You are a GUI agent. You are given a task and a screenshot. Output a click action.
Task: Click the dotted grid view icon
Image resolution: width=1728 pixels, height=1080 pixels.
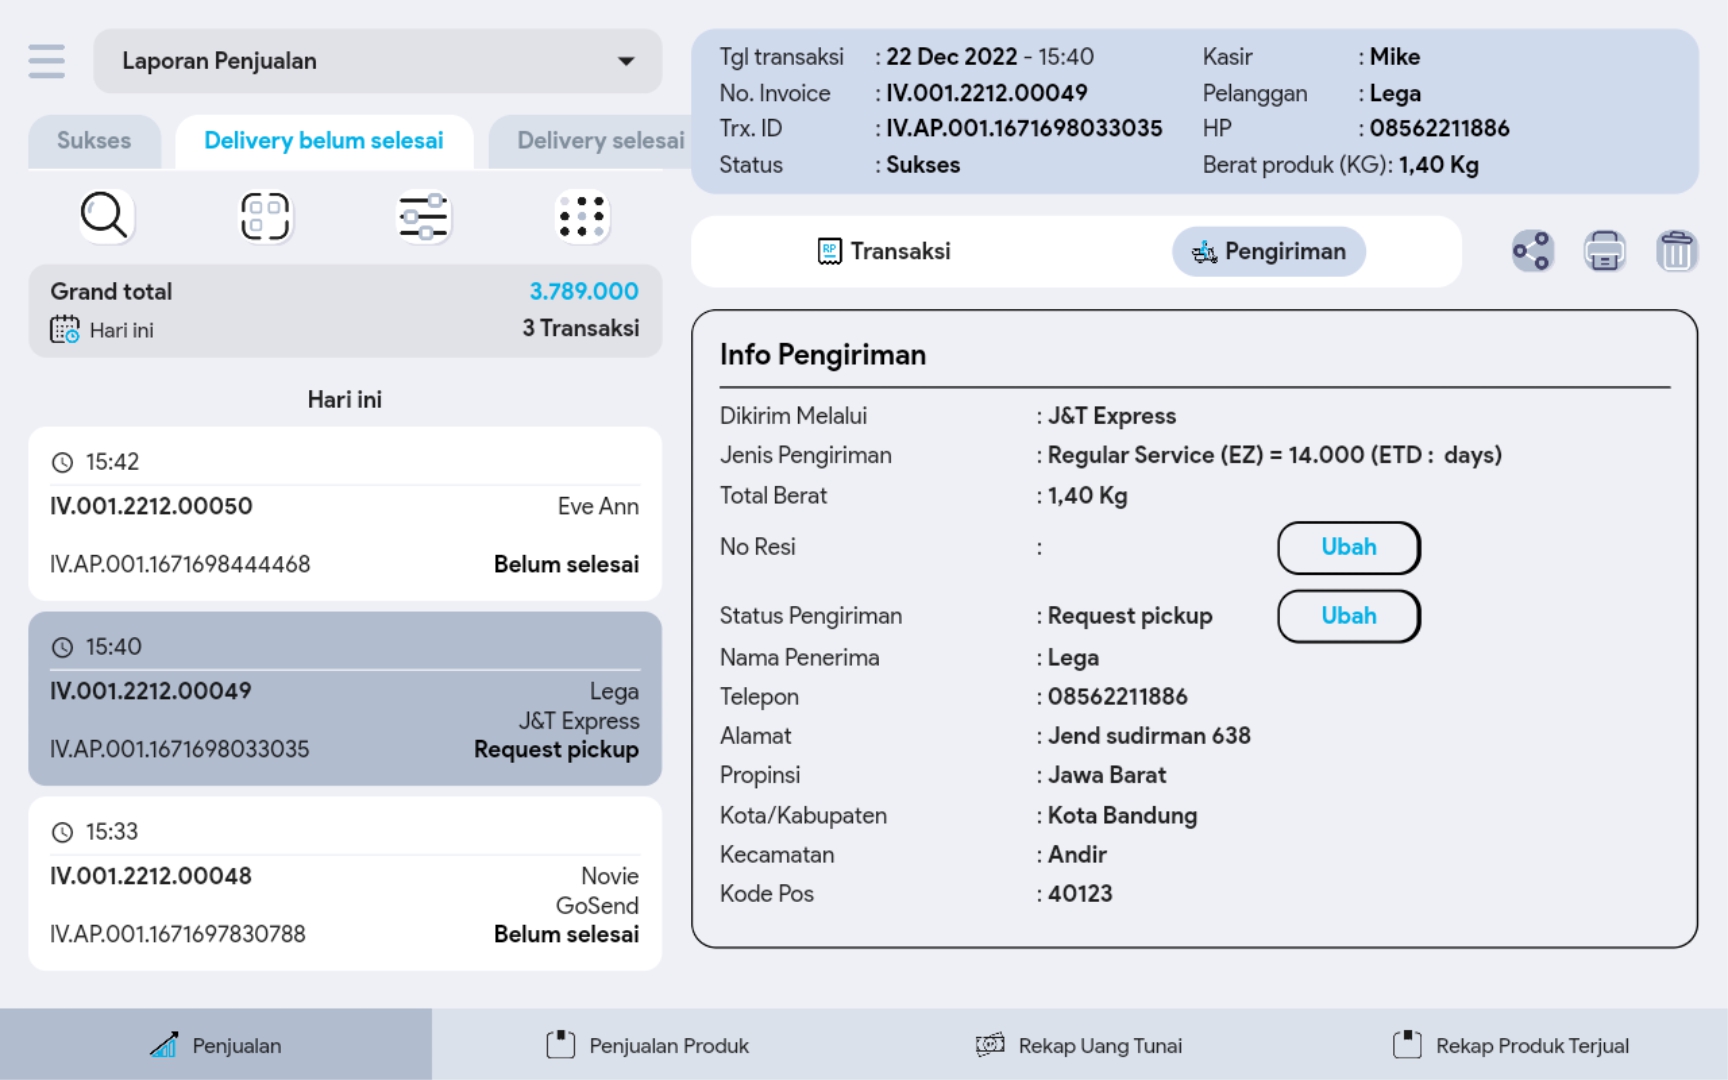pos(582,216)
